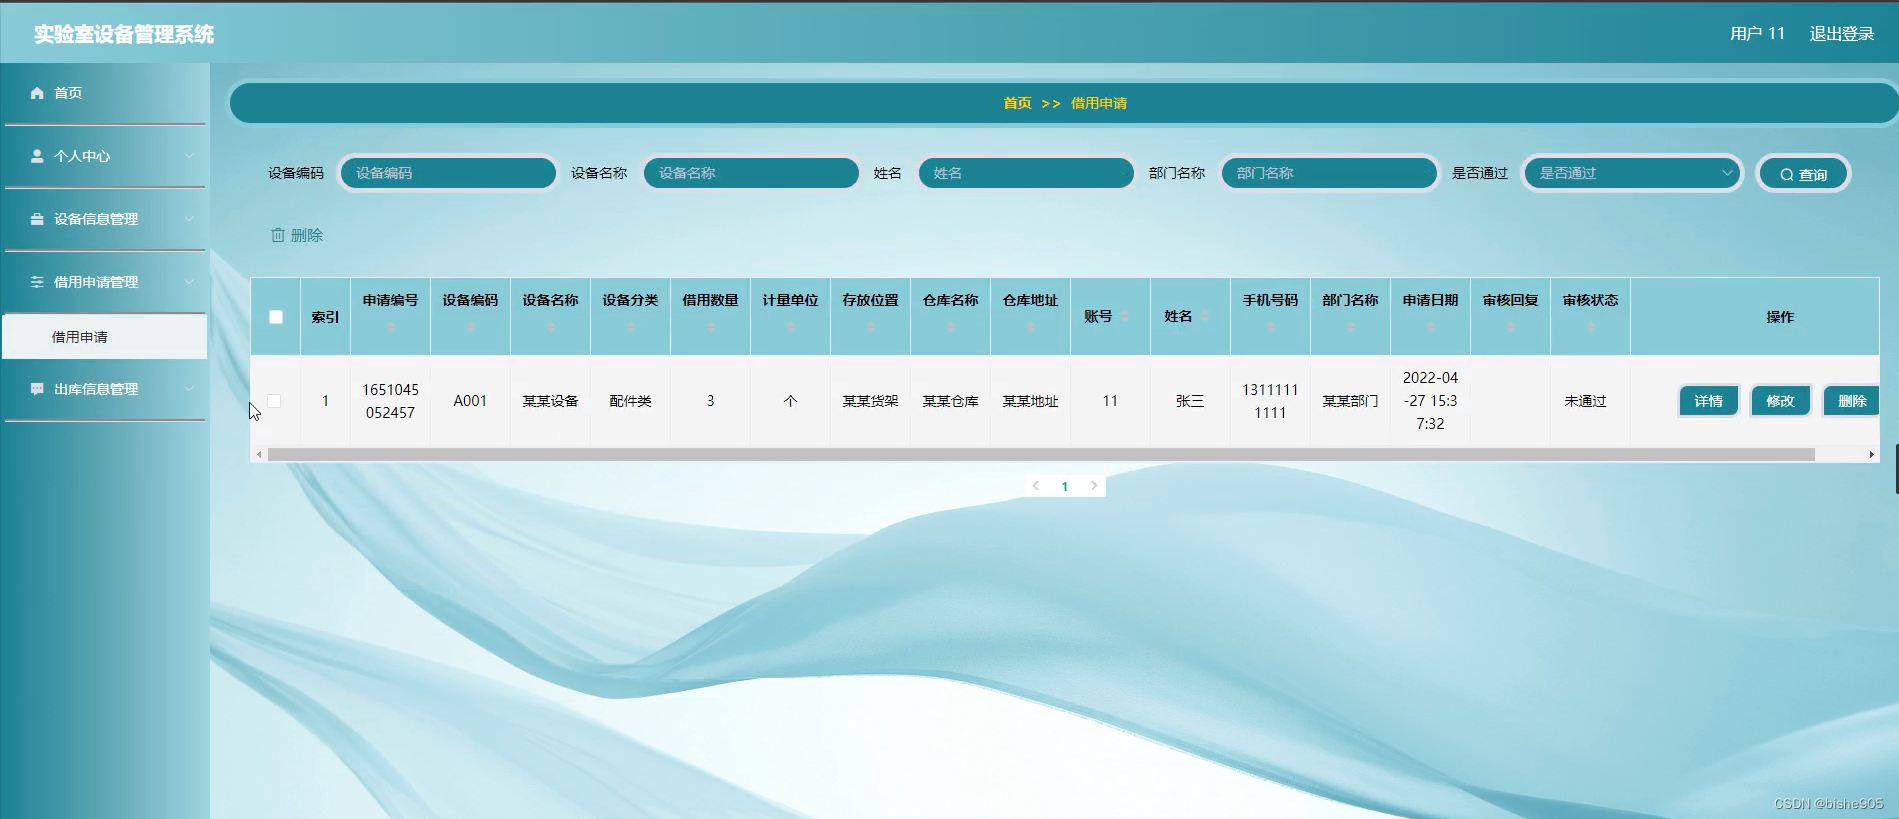Image resolution: width=1899 pixels, height=819 pixels.
Task: Open 设备信息管理 sidebar menu
Action: [105, 219]
